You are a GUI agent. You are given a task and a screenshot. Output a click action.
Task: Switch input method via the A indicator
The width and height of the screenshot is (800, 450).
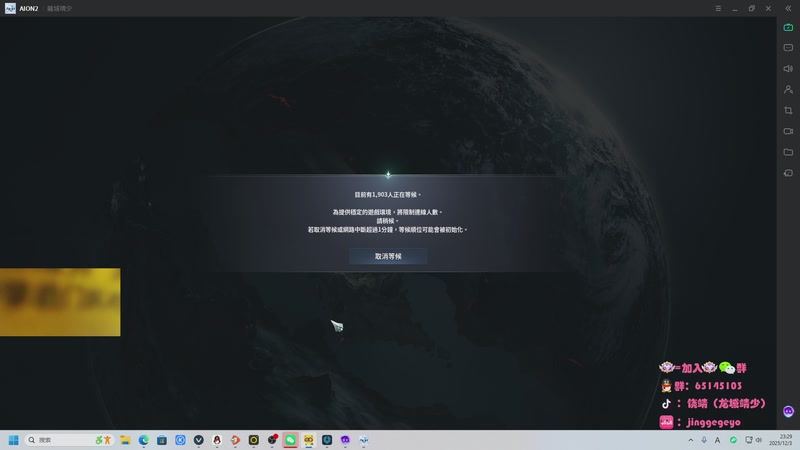pos(717,440)
